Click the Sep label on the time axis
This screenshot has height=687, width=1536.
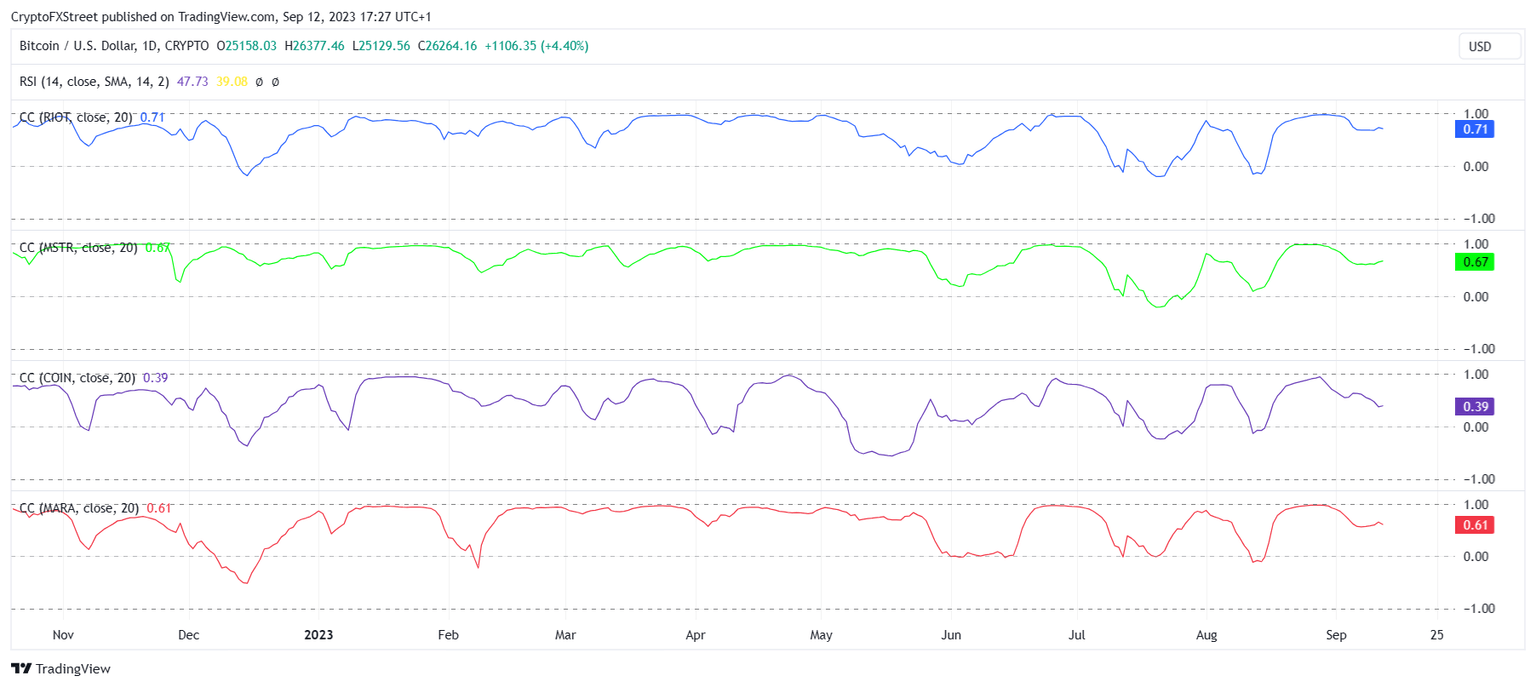pyautogui.click(x=1336, y=635)
